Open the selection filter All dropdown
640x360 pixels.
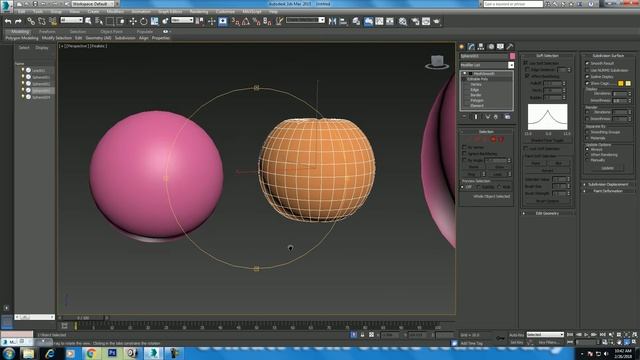tap(71, 20)
